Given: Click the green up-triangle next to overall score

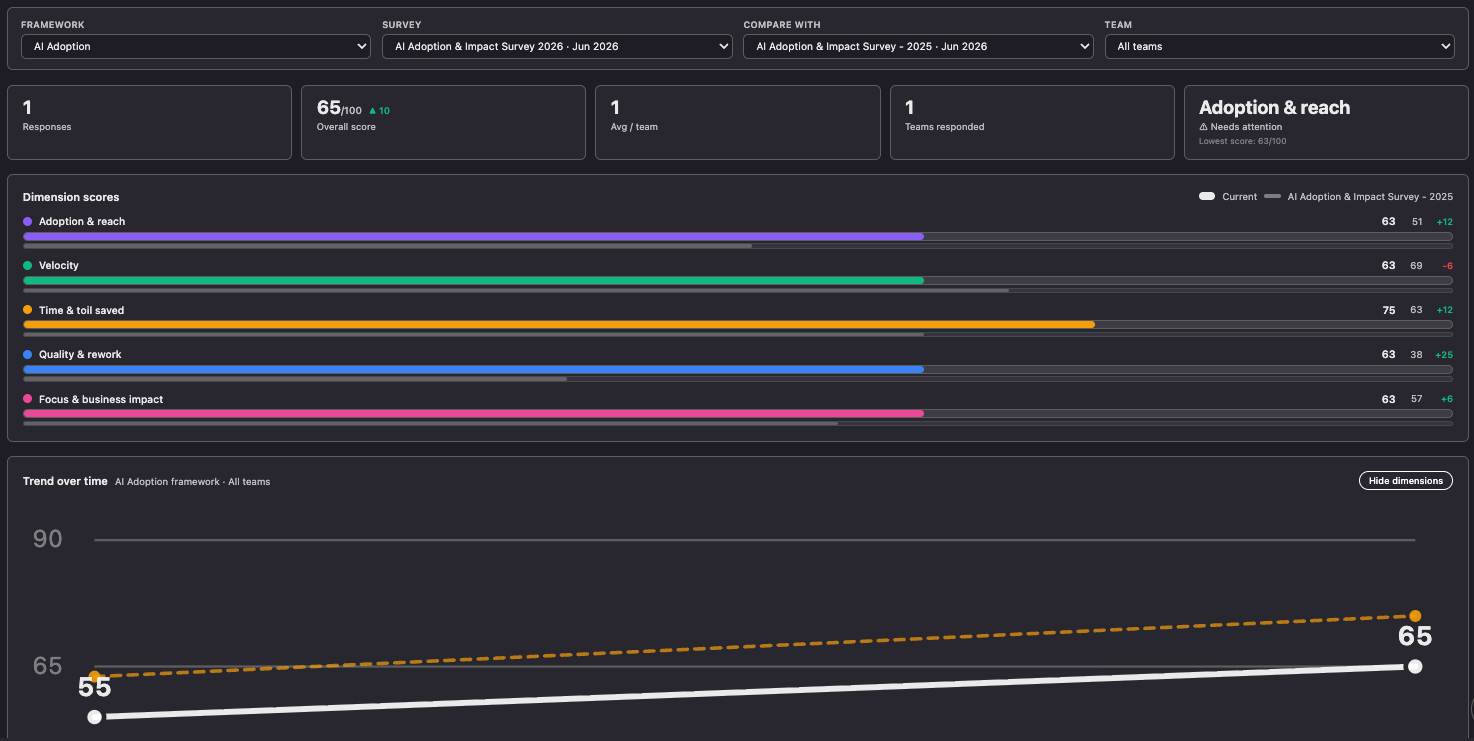Looking at the screenshot, I should [373, 111].
